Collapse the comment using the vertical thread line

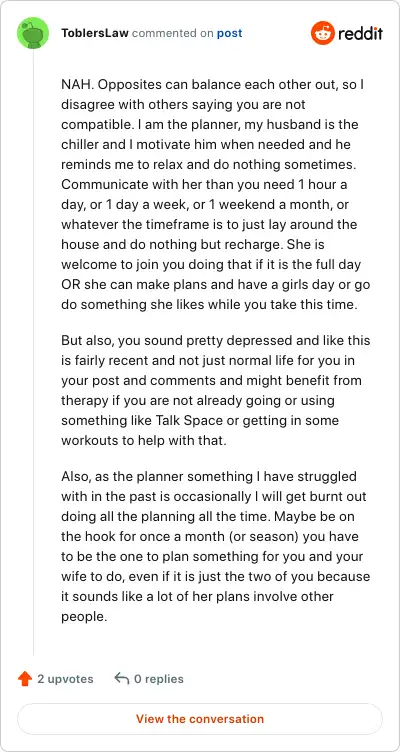[33, 352]
